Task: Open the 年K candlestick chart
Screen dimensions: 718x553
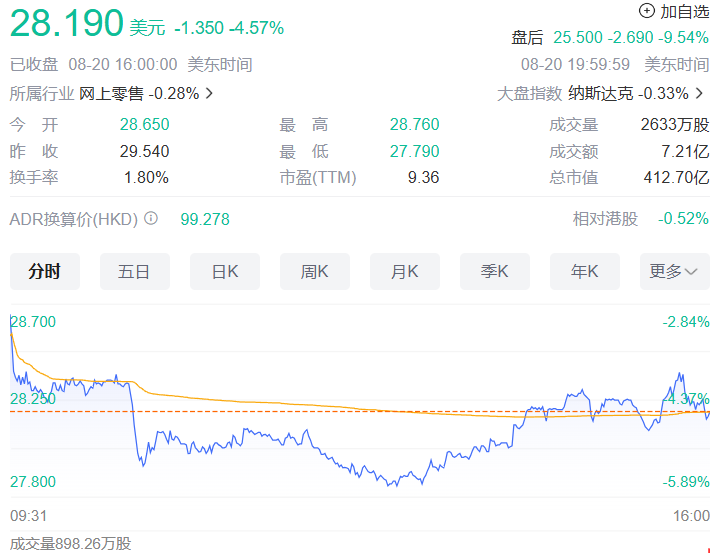Action: pyautogui.click(x=584, y=271)
